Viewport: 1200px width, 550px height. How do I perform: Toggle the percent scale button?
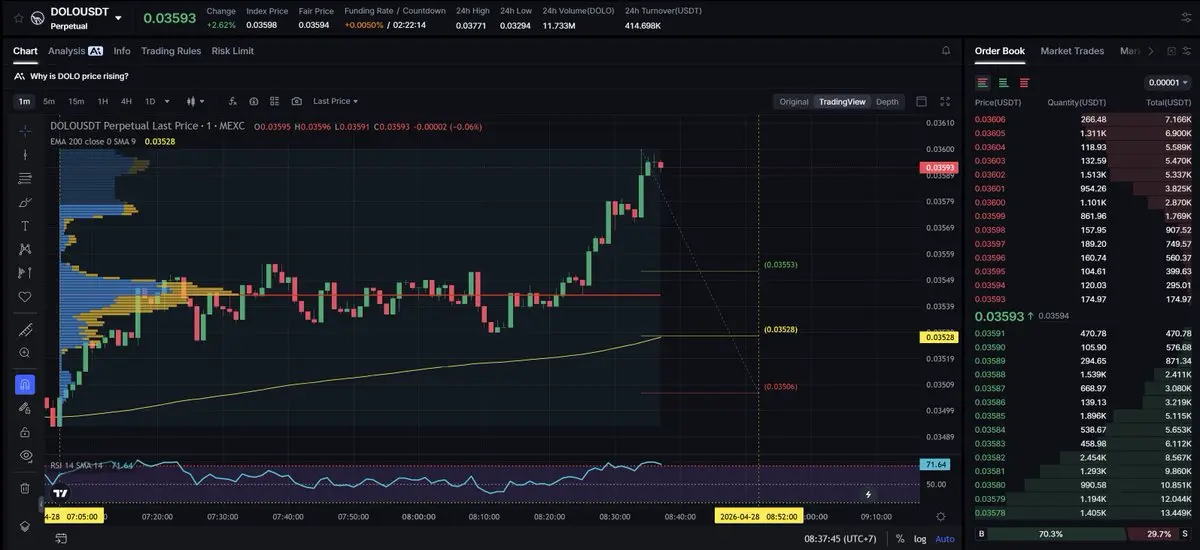(x=900, y=539)
